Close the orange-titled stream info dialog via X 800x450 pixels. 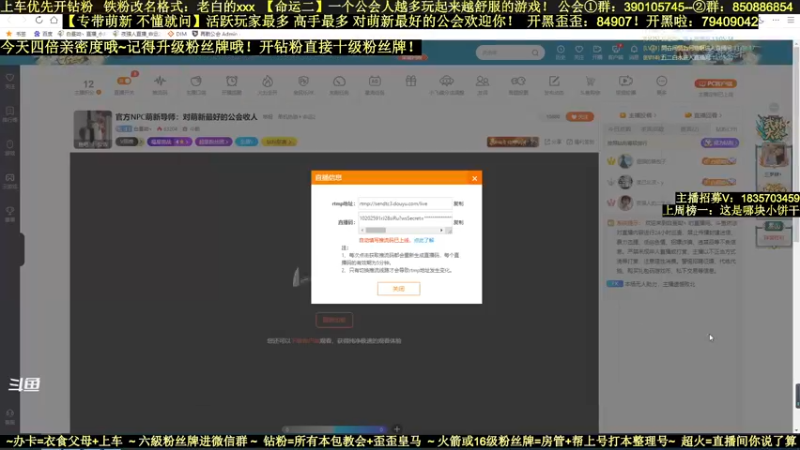474,178
